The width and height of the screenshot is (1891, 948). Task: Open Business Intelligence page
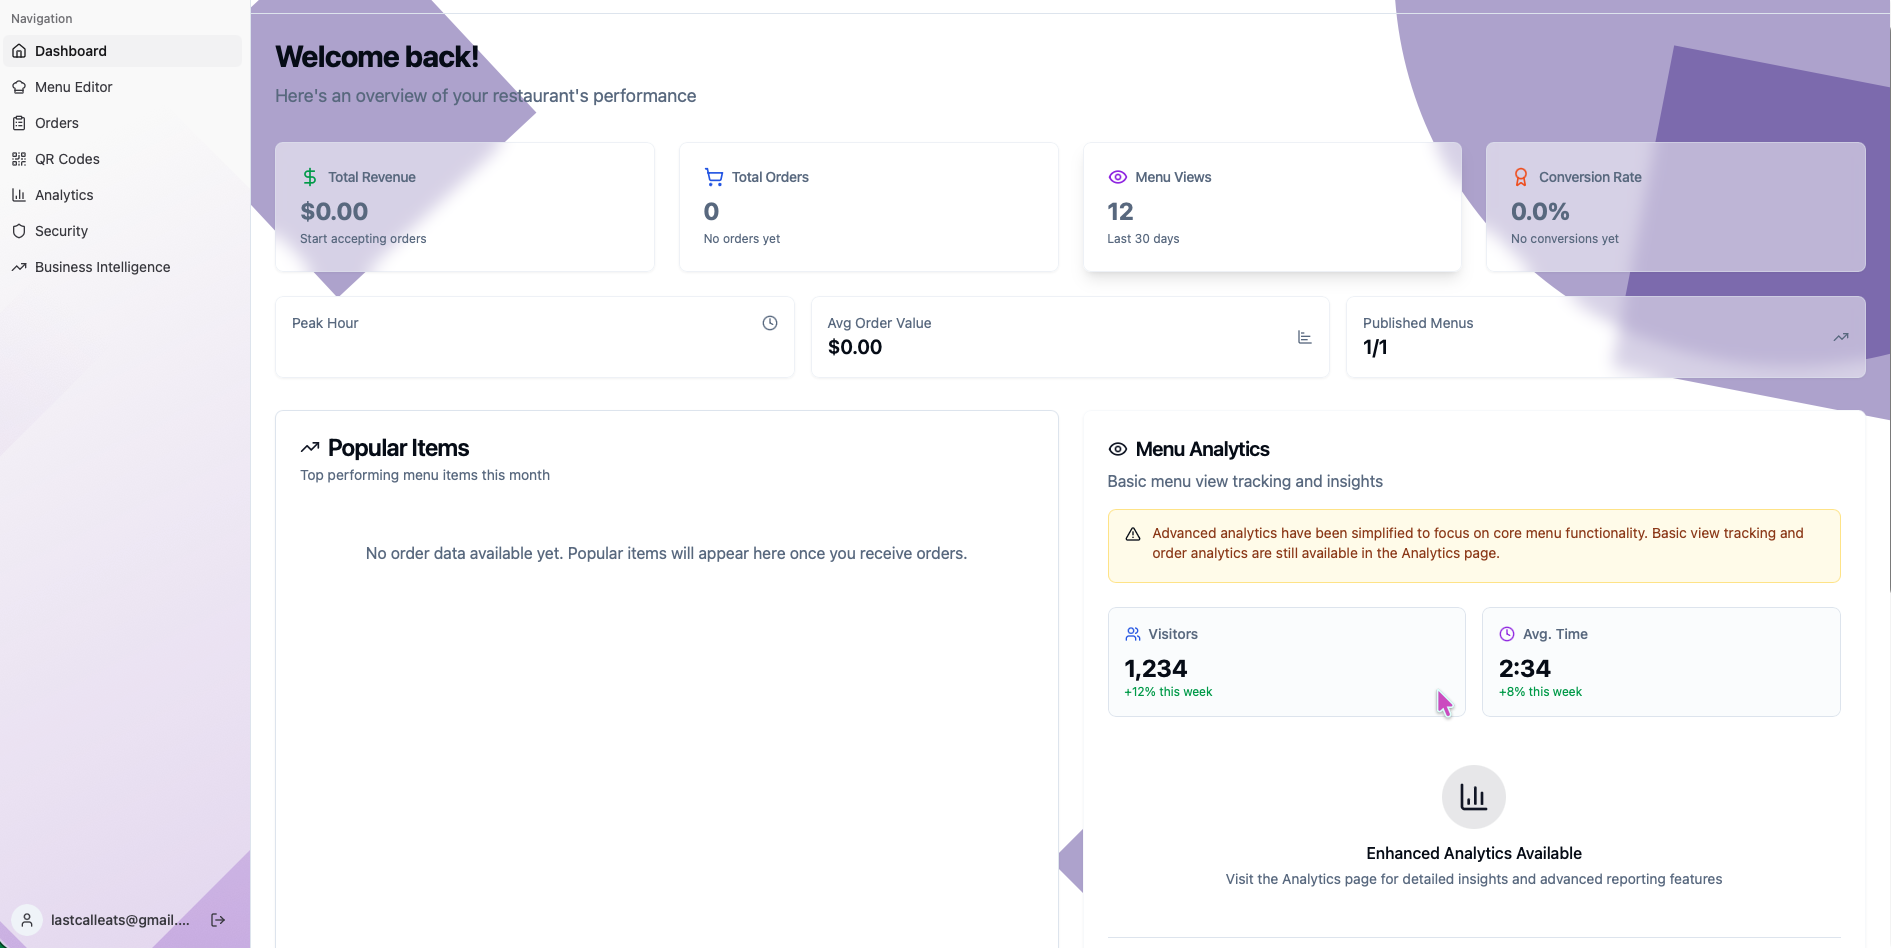tap(102, 267)
